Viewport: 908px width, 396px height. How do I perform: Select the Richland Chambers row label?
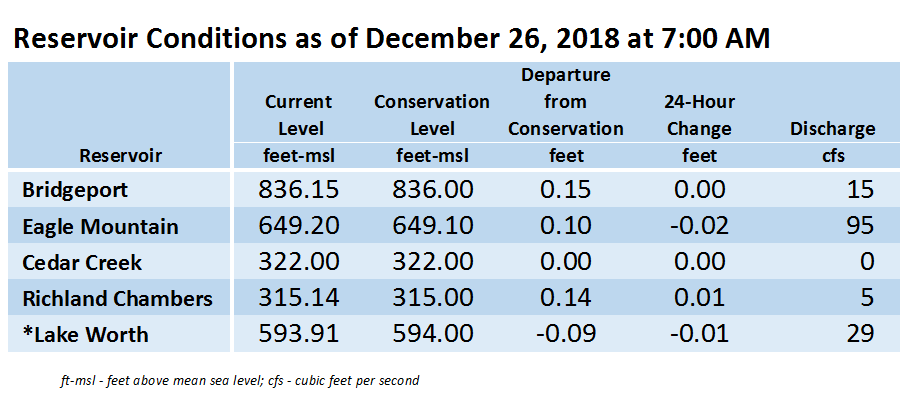pos(117,299)
